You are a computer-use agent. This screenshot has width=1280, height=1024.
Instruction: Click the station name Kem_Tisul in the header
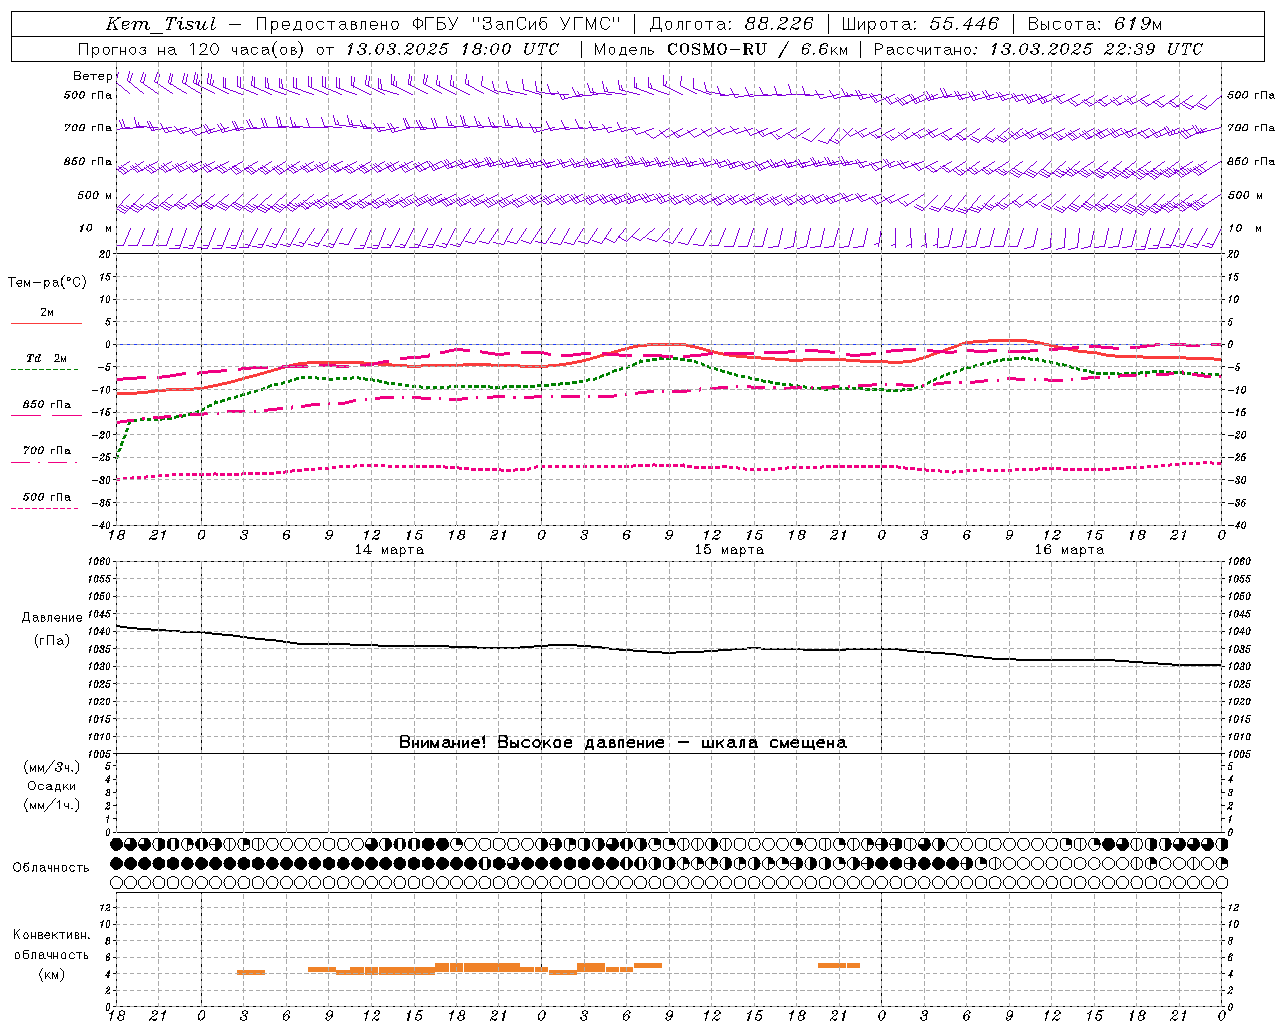coord(161,24)
